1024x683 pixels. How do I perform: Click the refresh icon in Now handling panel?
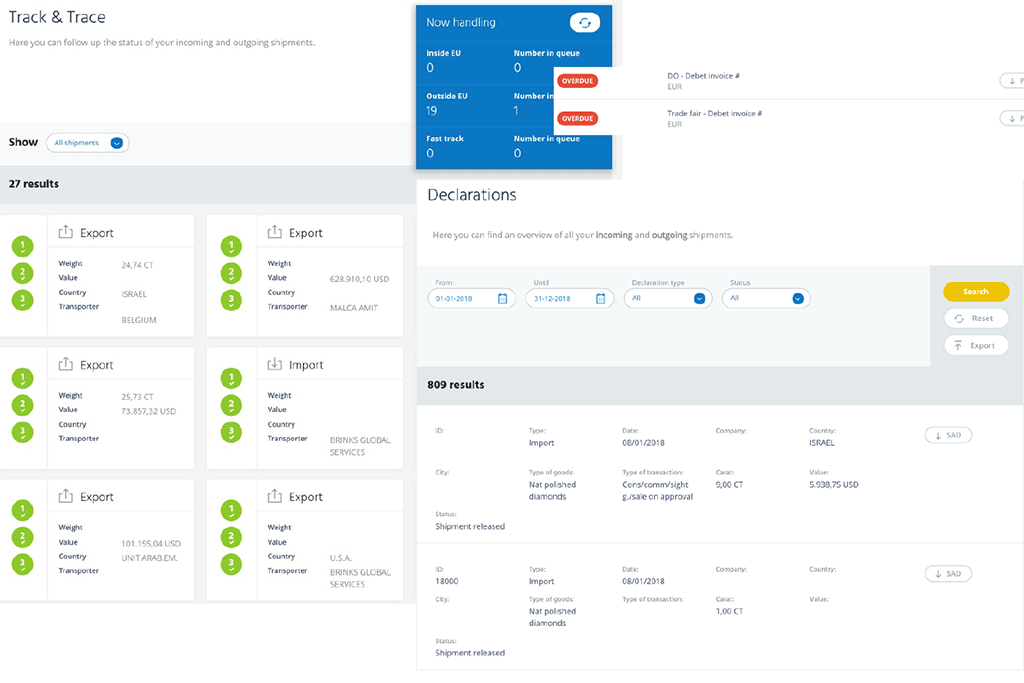584,23
